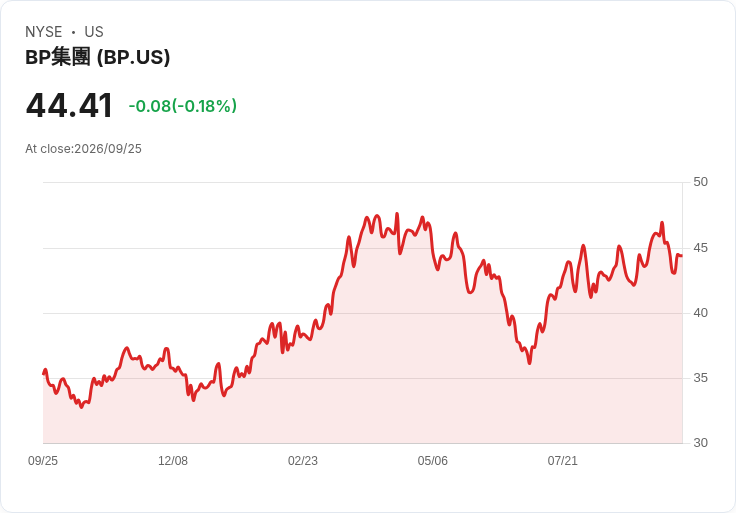Click the 09/25 x-axis date label
The width and height of the screenshot is (736, 513).
pyautogui.click(x=43, y=461)
